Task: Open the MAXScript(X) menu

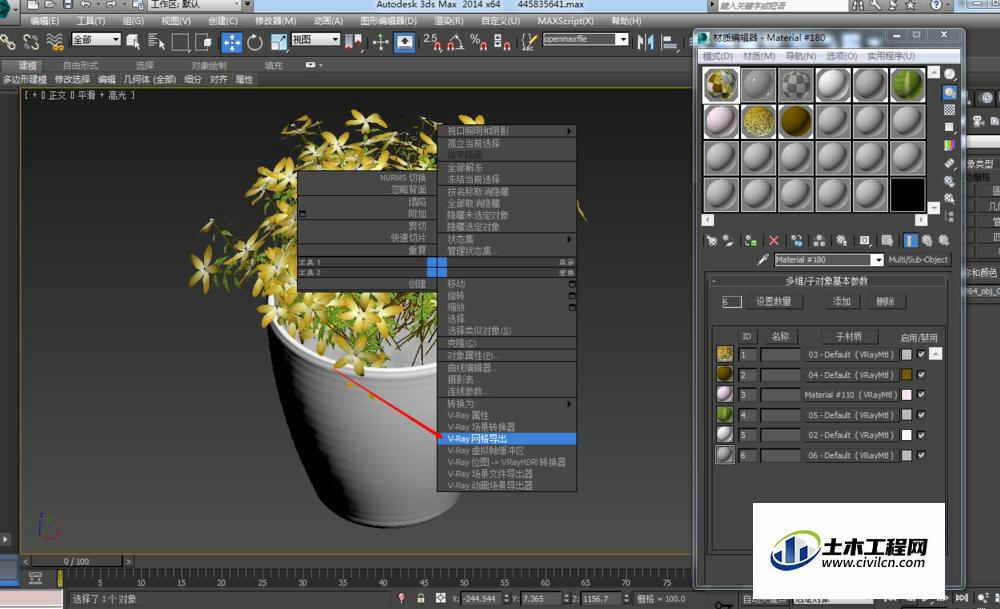Action: [565, 21]
